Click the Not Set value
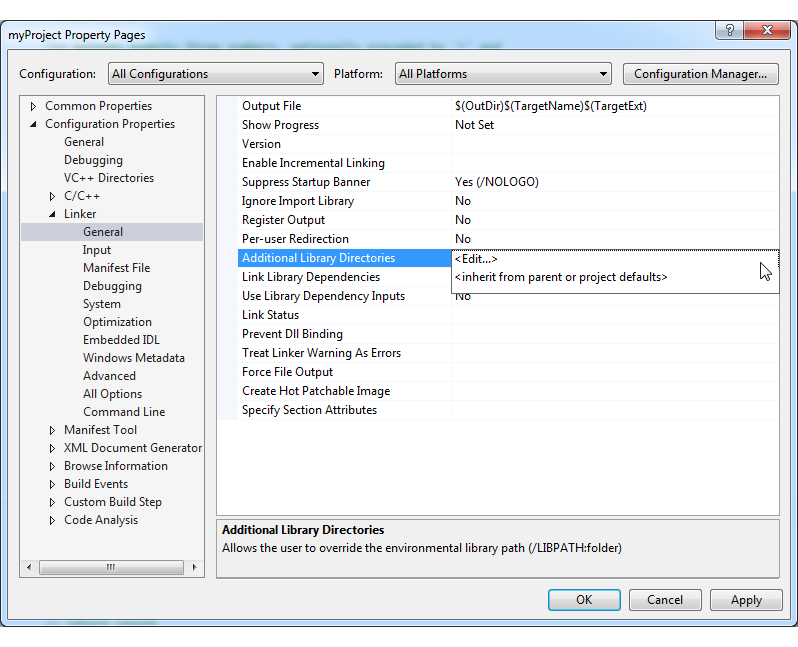 tap(474, 125)
